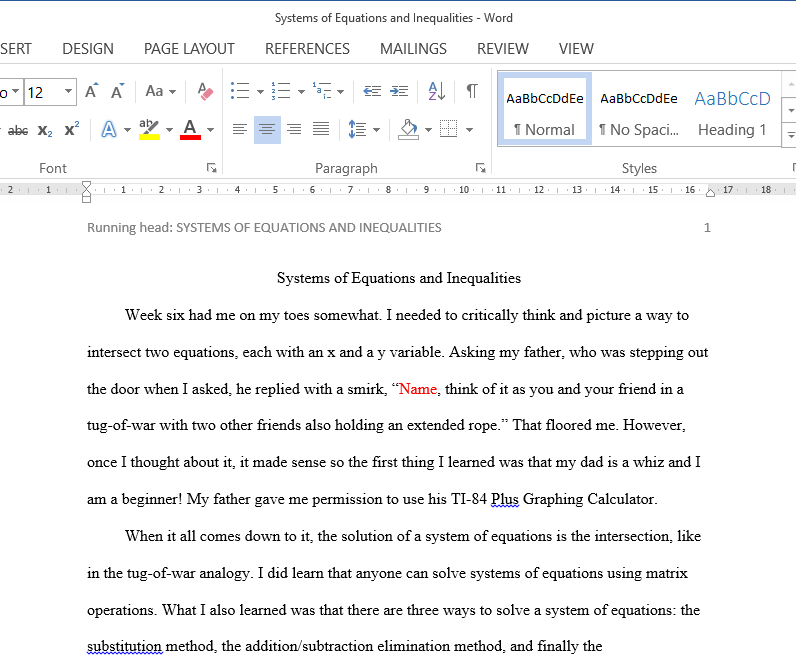Open Paragraph dialog box launcher
Screen dimensions: 796x664
click(480, 168)
